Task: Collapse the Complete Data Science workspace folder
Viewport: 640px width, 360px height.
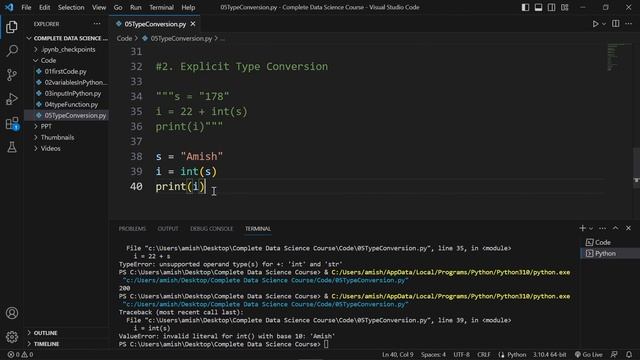Action: [67, 38]
